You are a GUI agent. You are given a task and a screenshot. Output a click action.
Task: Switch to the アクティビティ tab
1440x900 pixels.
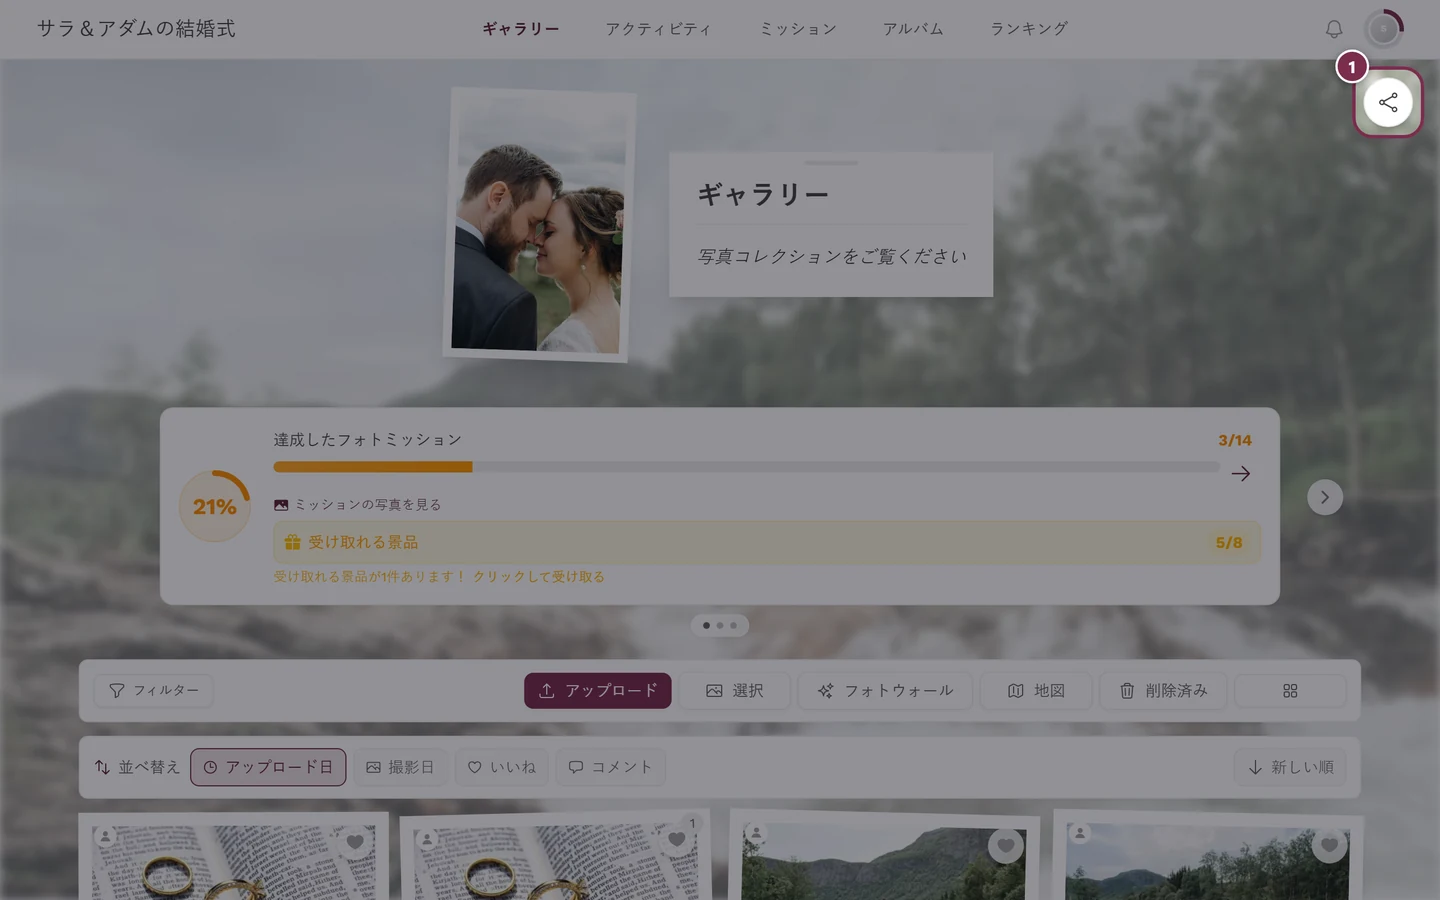coord(658,29)
